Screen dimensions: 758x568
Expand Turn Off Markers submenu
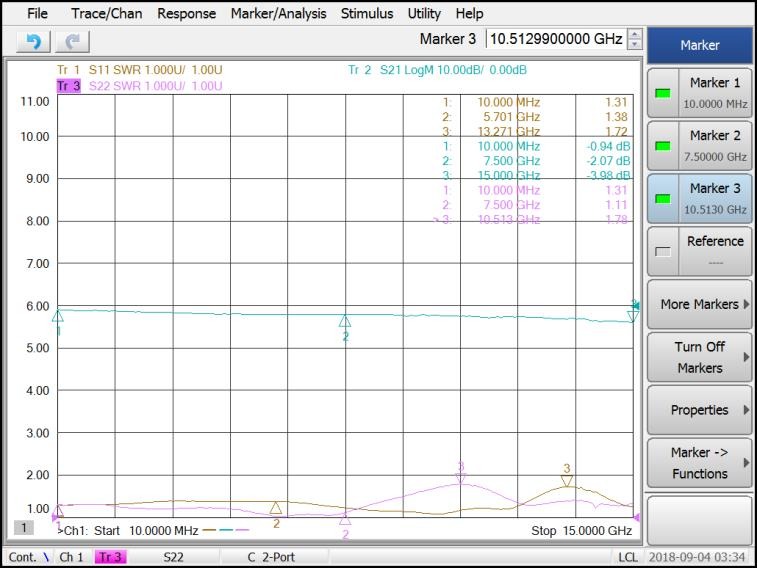700,357
